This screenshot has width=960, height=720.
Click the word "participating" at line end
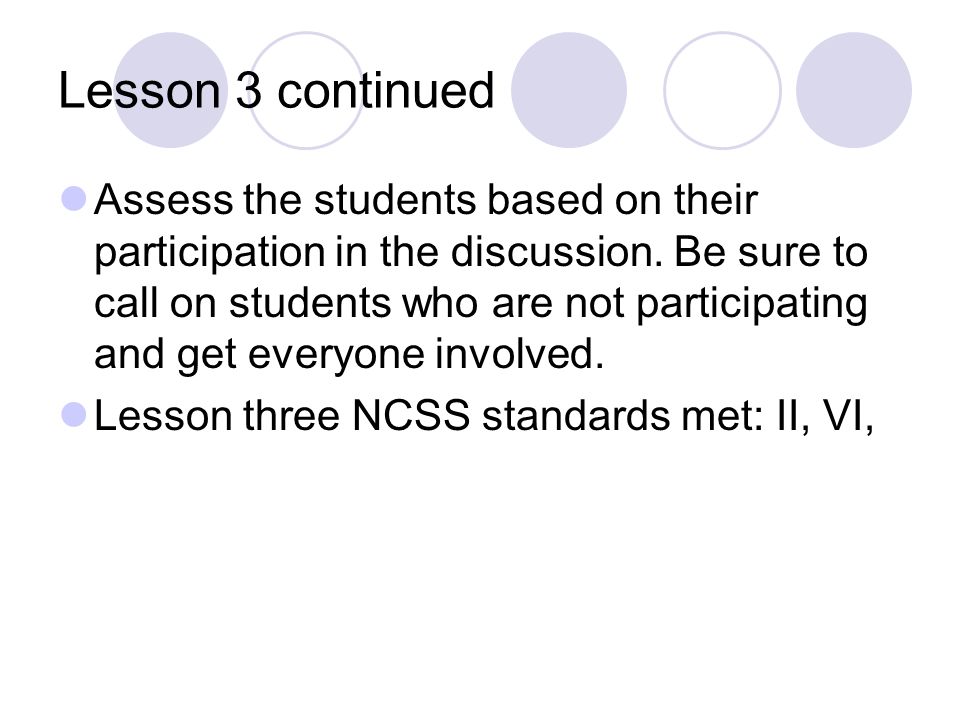(x=752, y=305)
